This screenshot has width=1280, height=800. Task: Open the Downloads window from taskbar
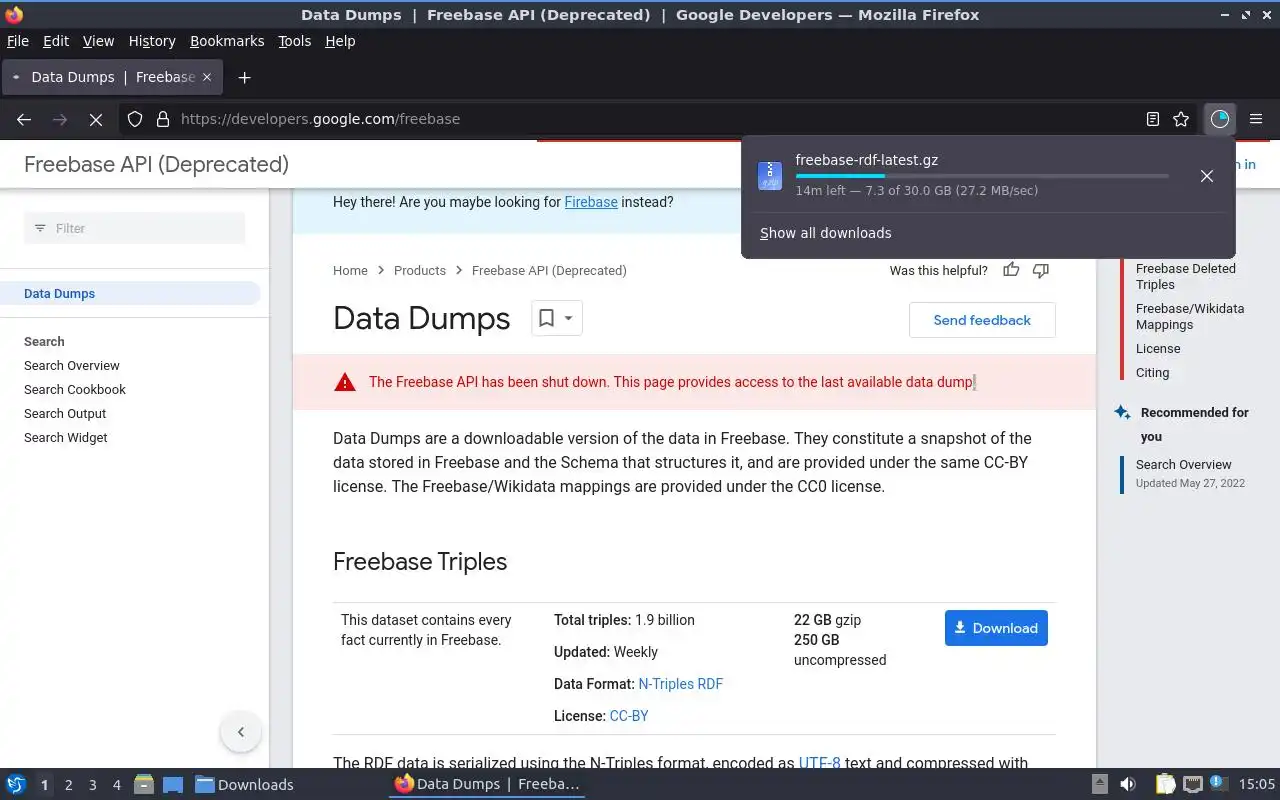pos(245,784)
